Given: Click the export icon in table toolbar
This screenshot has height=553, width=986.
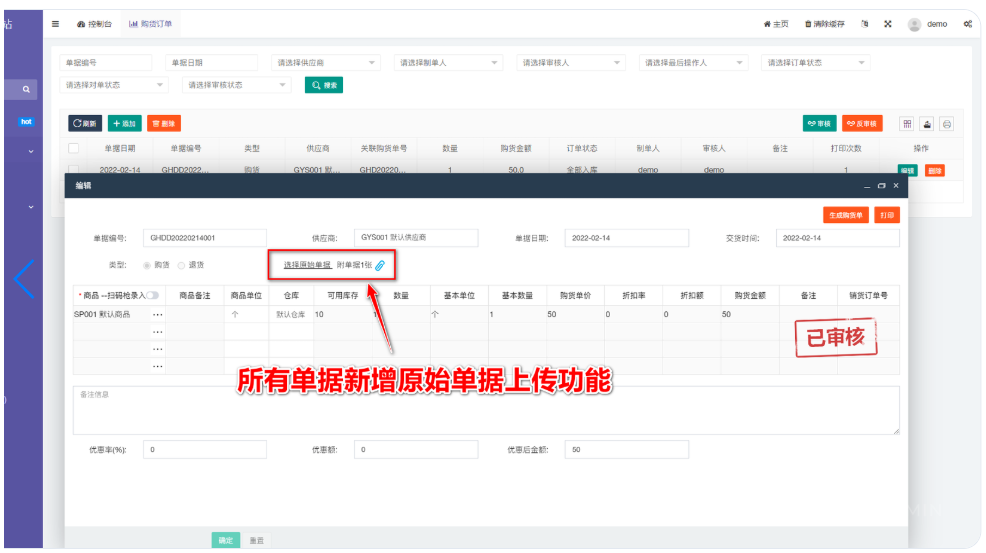Looking at the screenshot, I should (x=927, y=124).
